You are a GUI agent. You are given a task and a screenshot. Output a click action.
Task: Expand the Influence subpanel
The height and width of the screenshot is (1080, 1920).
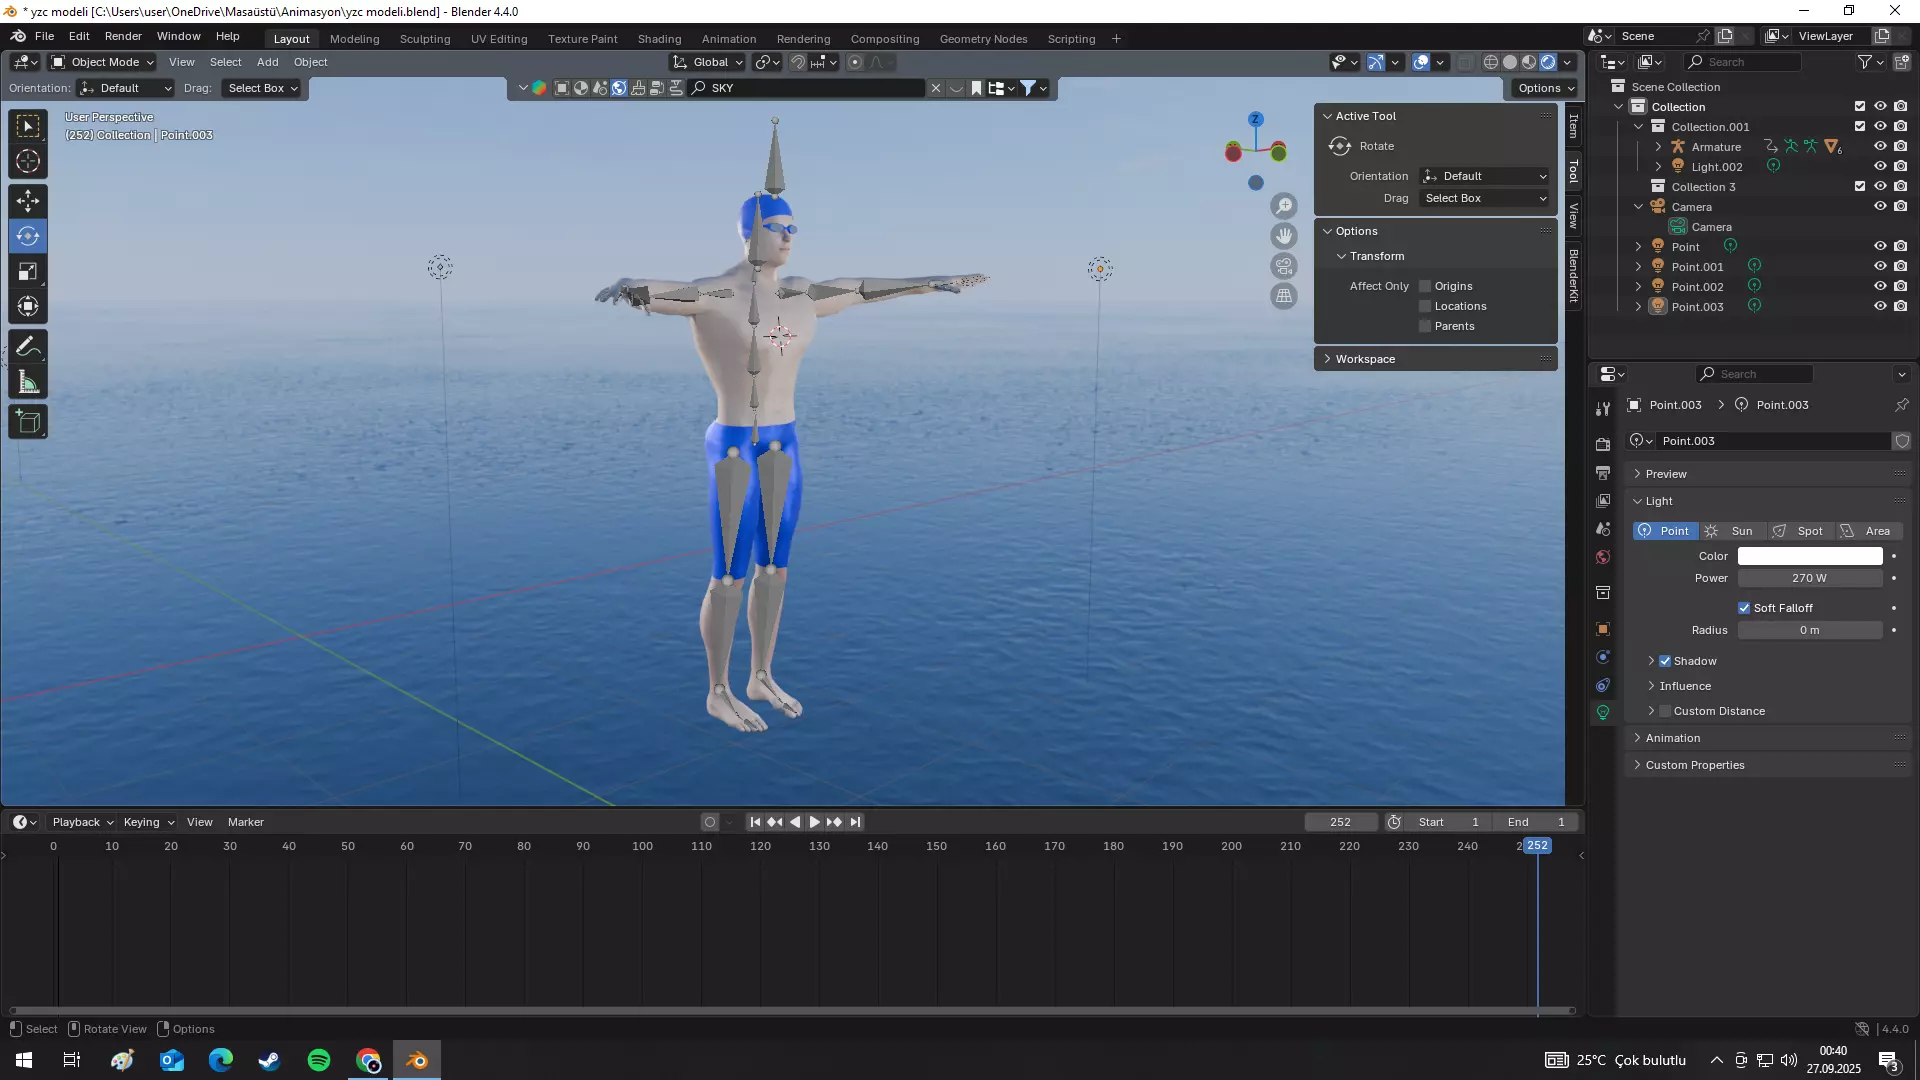coord(1684,686)
